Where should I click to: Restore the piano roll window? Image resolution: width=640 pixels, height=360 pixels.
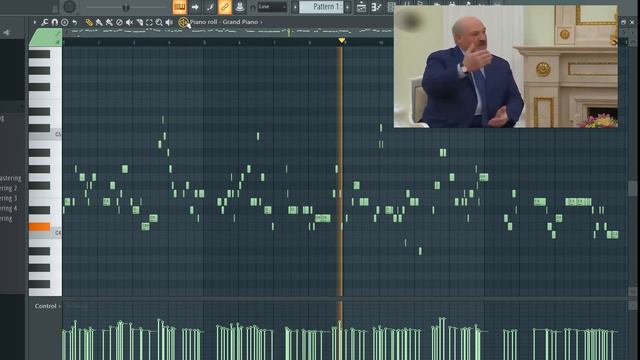623,22
